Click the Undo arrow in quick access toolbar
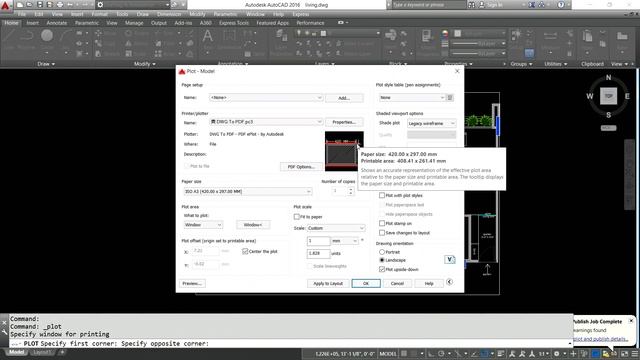Screen dimensions: 640x360 (x=70, y=5)
